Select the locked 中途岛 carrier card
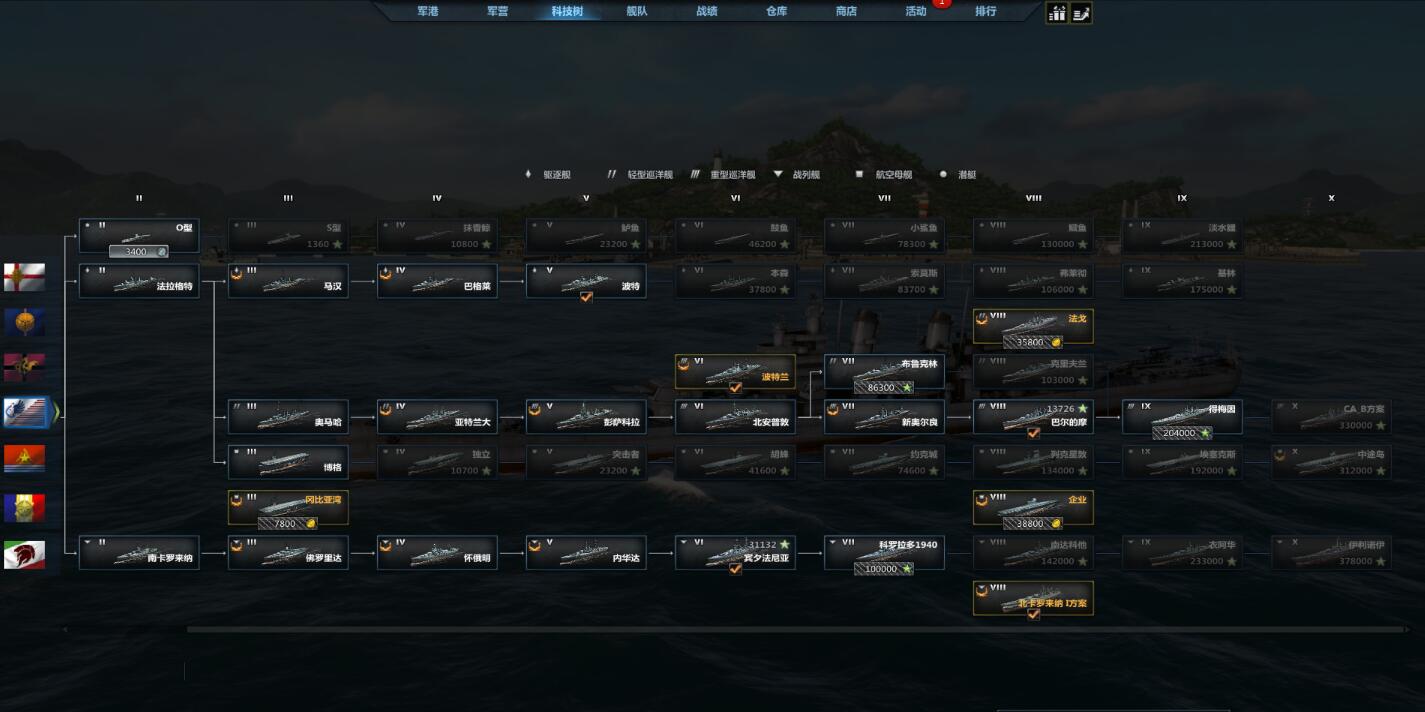This screenshot has width=1425, height=712. click(1331, 462)
